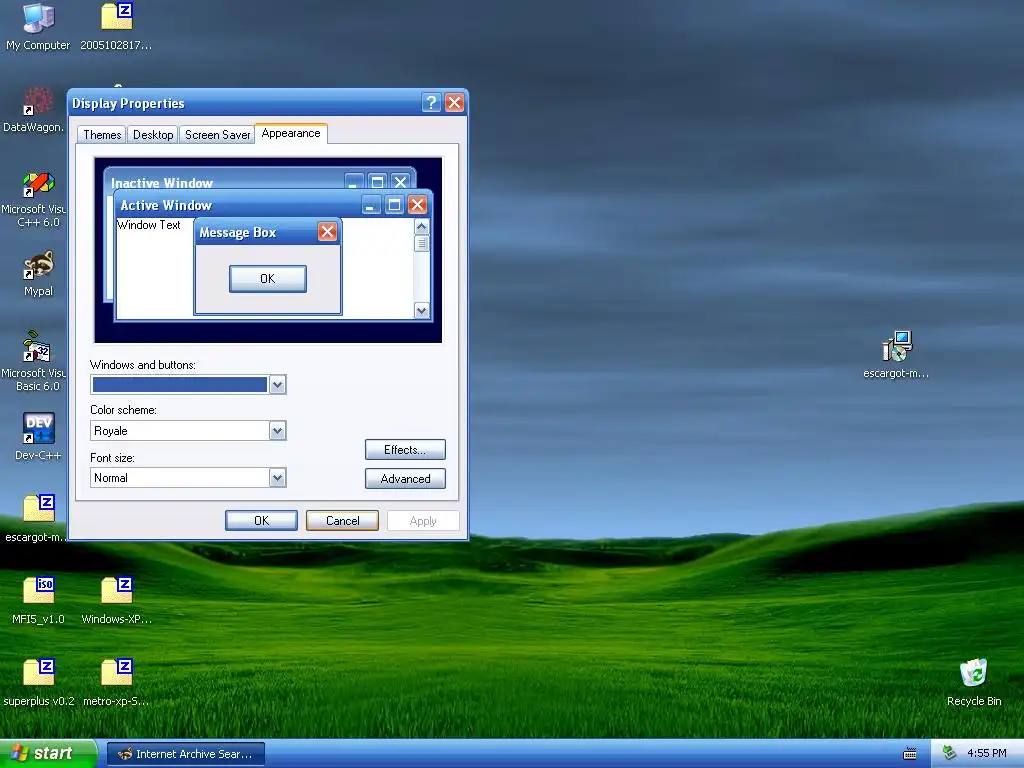This screenshot has height=768, width=1024.
Task: Select the escargot-m installer icon on right
Action: coord(896,354)
